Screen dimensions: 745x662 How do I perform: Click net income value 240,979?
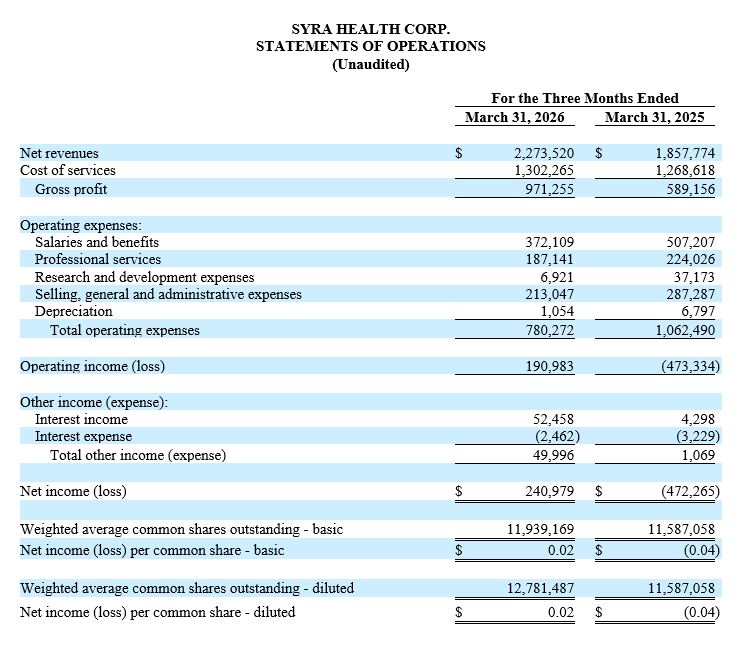click(550, 491)
